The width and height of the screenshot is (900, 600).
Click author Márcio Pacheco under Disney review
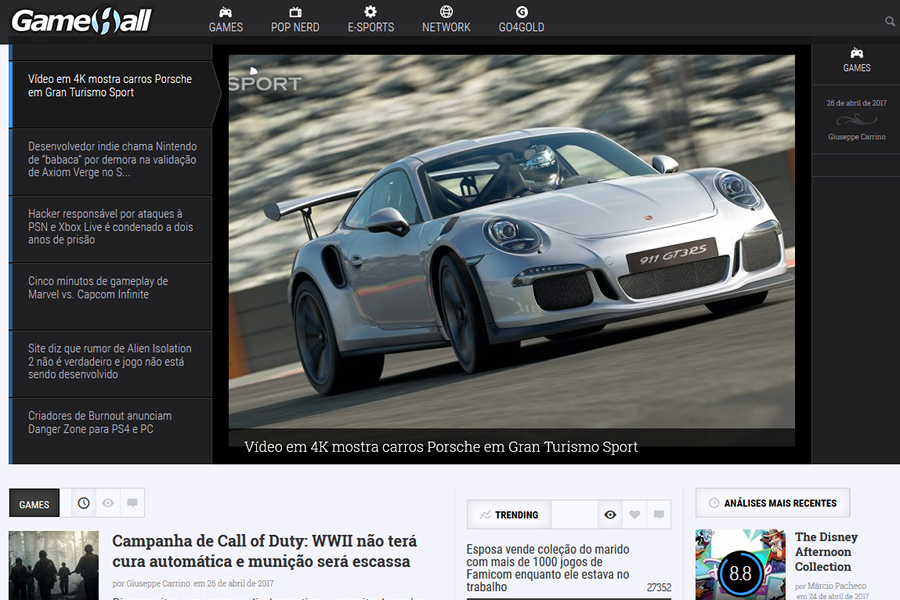837,586
